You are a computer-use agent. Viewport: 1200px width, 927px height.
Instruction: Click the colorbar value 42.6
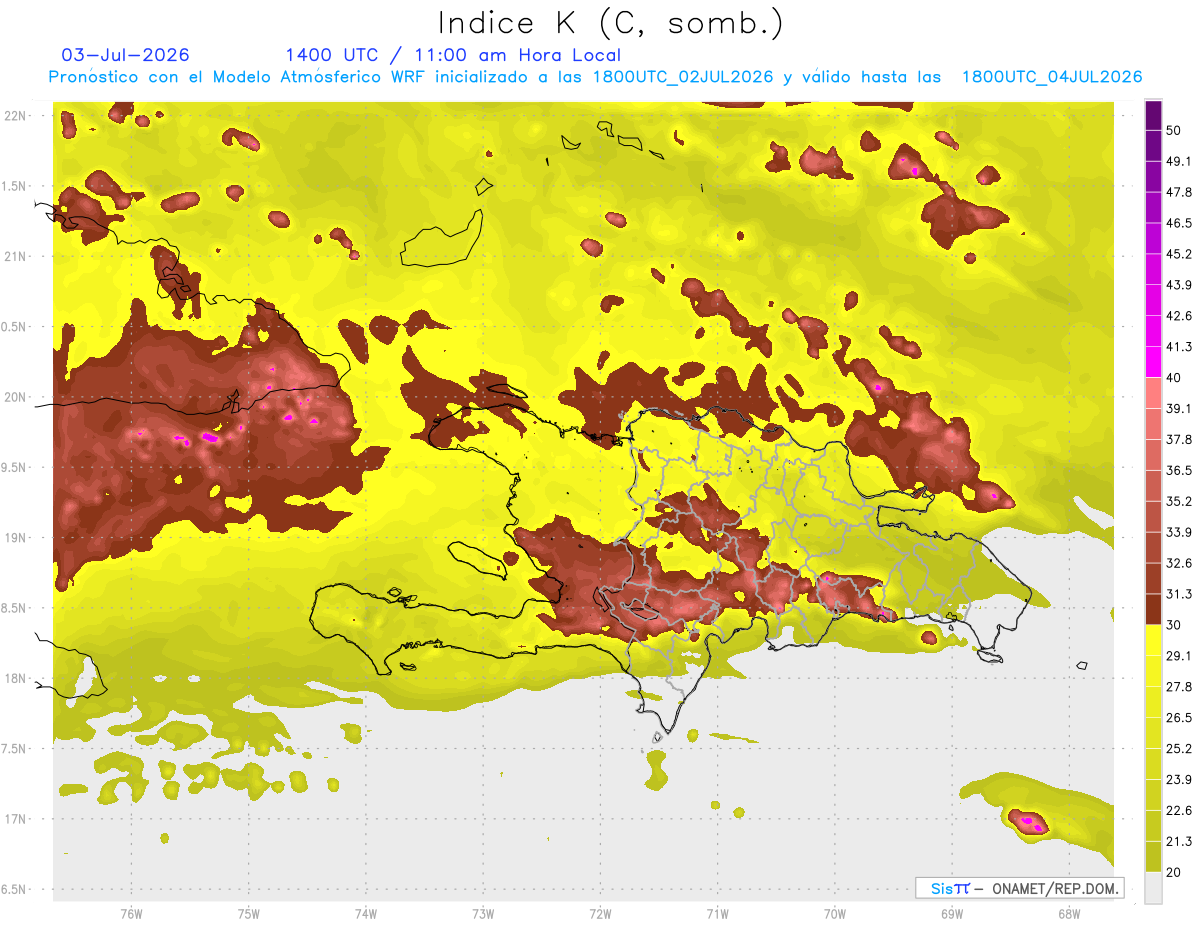1180,316
